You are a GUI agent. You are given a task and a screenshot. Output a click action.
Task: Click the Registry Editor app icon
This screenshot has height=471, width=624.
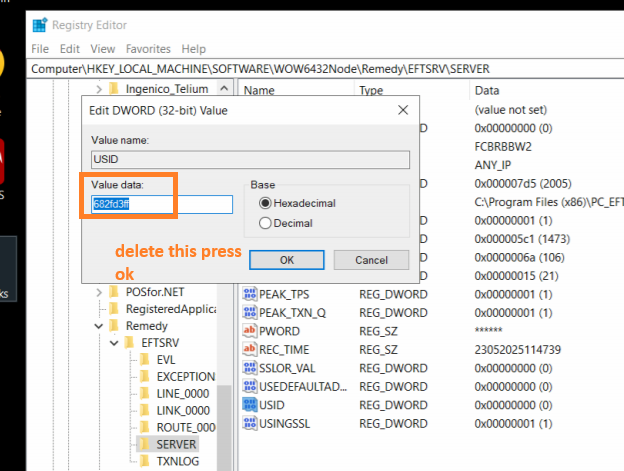(40, 25)
